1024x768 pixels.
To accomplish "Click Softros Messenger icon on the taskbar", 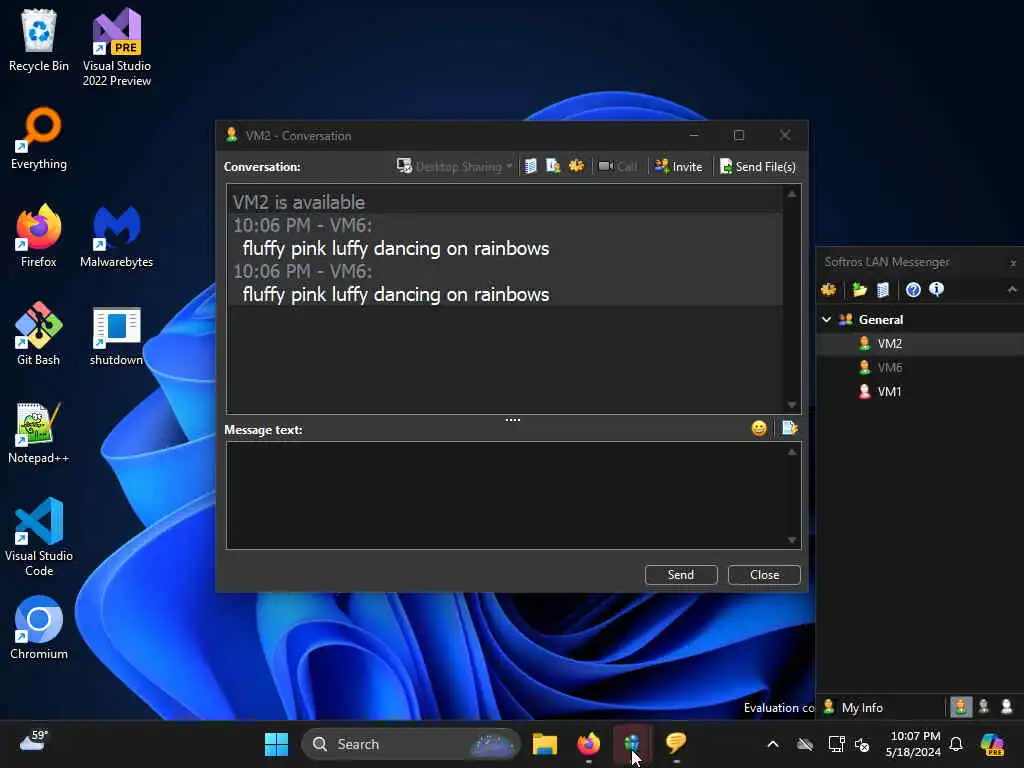I will [x=632, y=744].
